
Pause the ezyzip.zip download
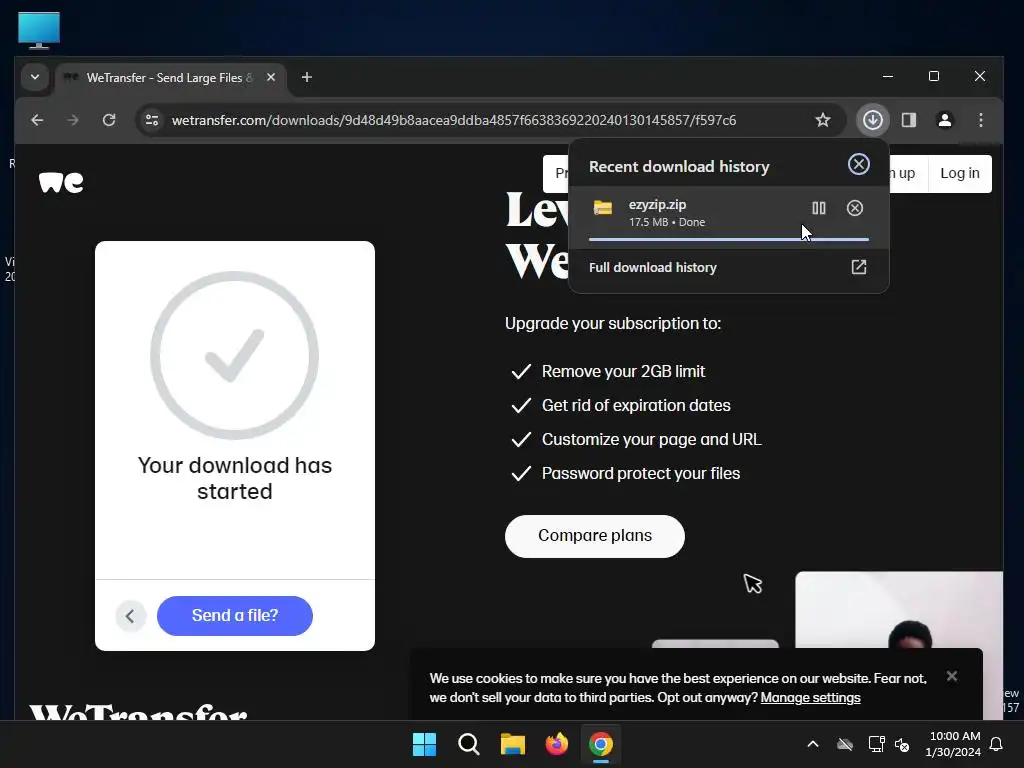(818, 208)
